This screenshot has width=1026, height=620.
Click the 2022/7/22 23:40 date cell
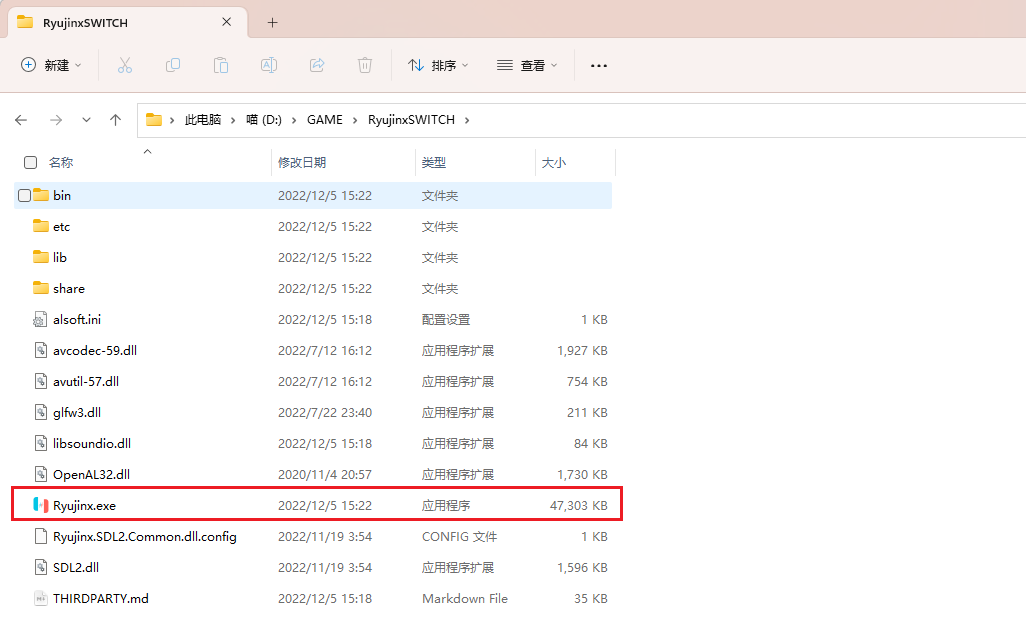coord(325,413)
